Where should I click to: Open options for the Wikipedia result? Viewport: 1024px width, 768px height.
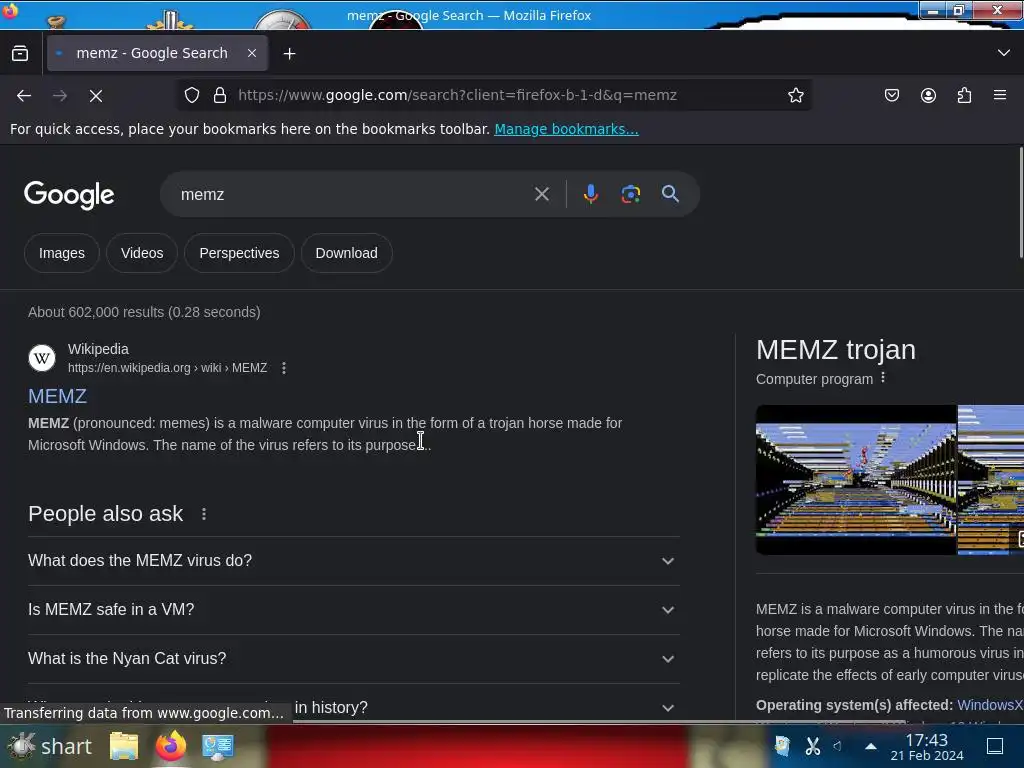point(283,368)
